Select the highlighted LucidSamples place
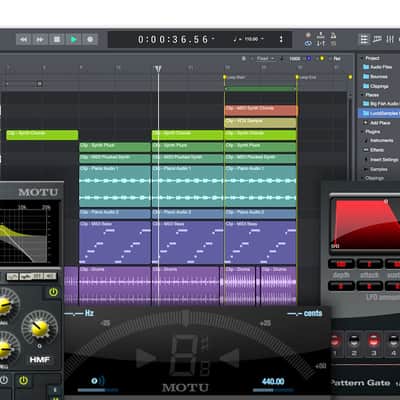Screen dimensions: 400x400 click(379, 113)
